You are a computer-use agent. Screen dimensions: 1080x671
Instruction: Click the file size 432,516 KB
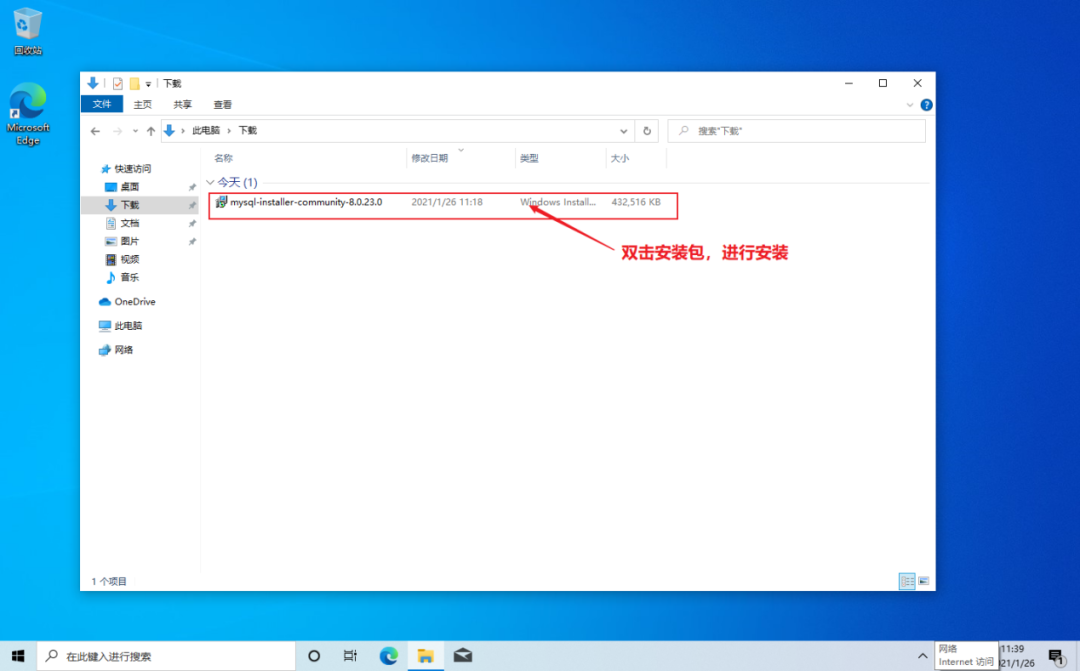[x=636, y=202]
